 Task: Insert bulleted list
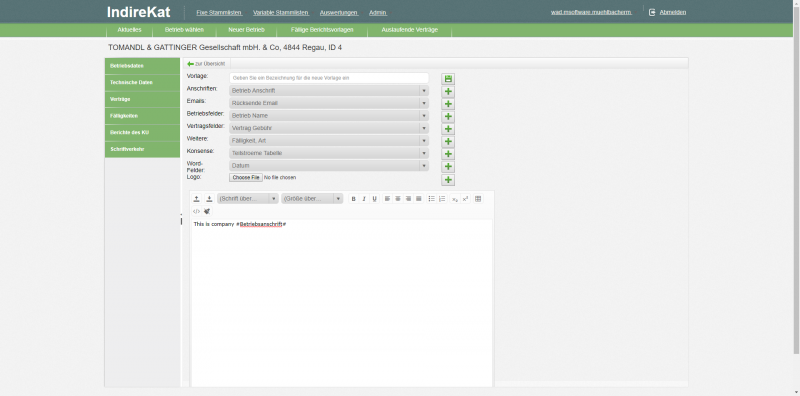(432, 199)
